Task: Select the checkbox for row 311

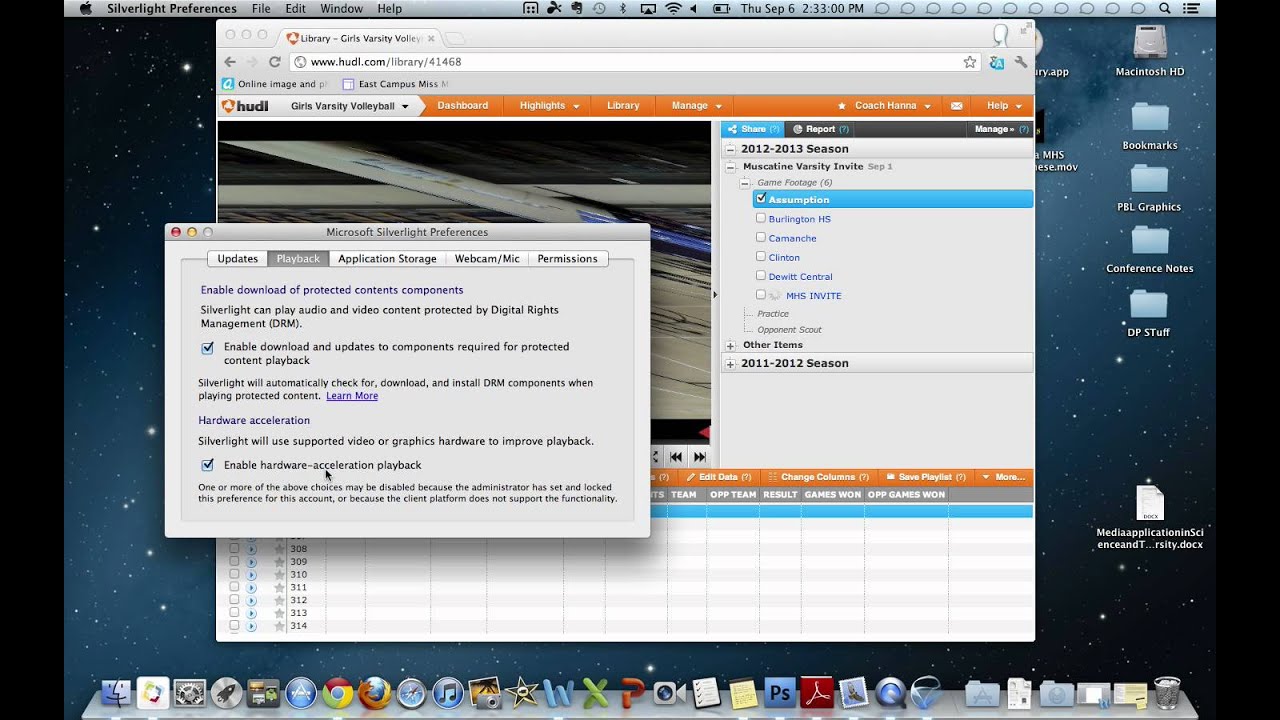Action: (x=234, y=587)
